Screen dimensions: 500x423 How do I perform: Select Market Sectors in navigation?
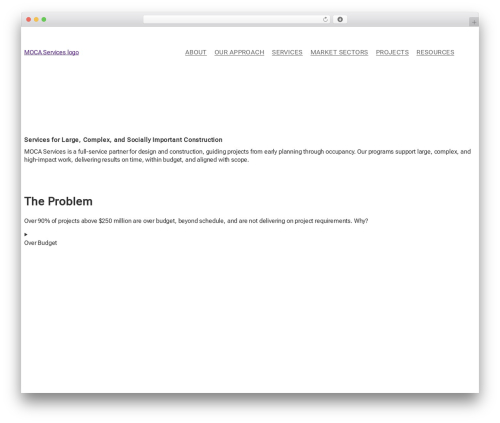click(x=339, y=52)
